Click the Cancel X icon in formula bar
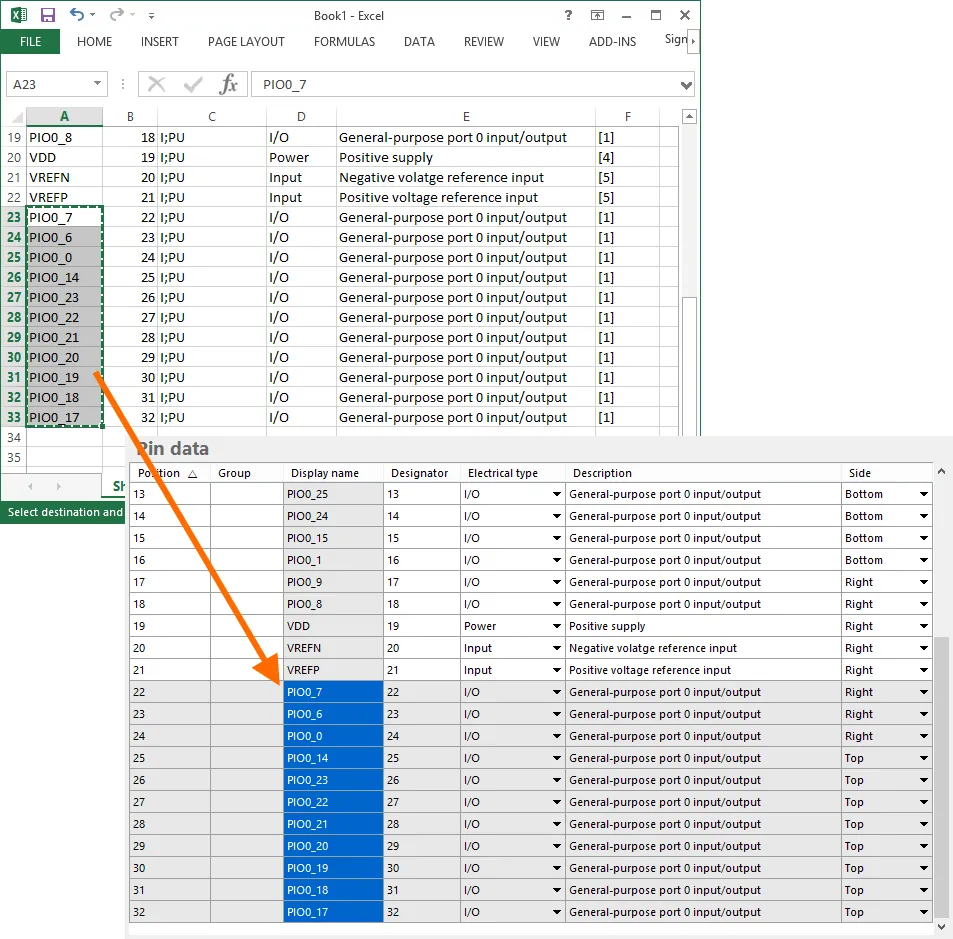The width and height of the screenshot is (953, 939). [x=157, y=85]
